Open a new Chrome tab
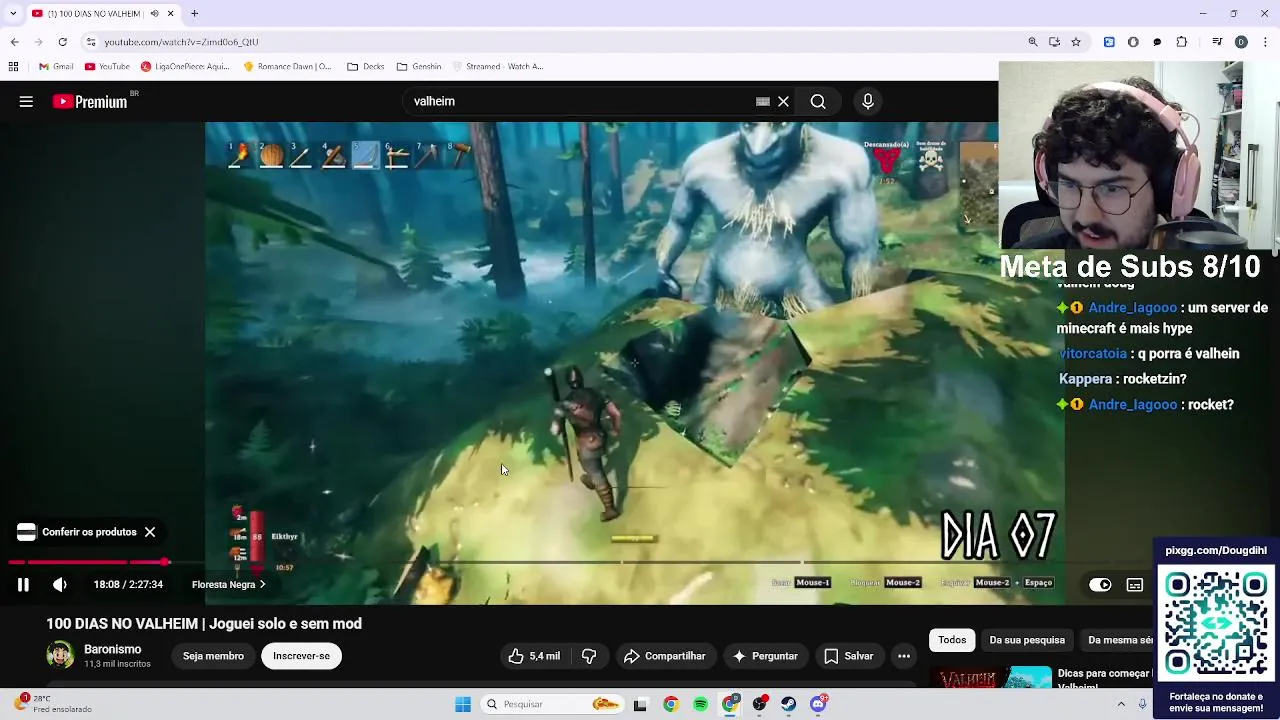 click(x=194, y=13)
